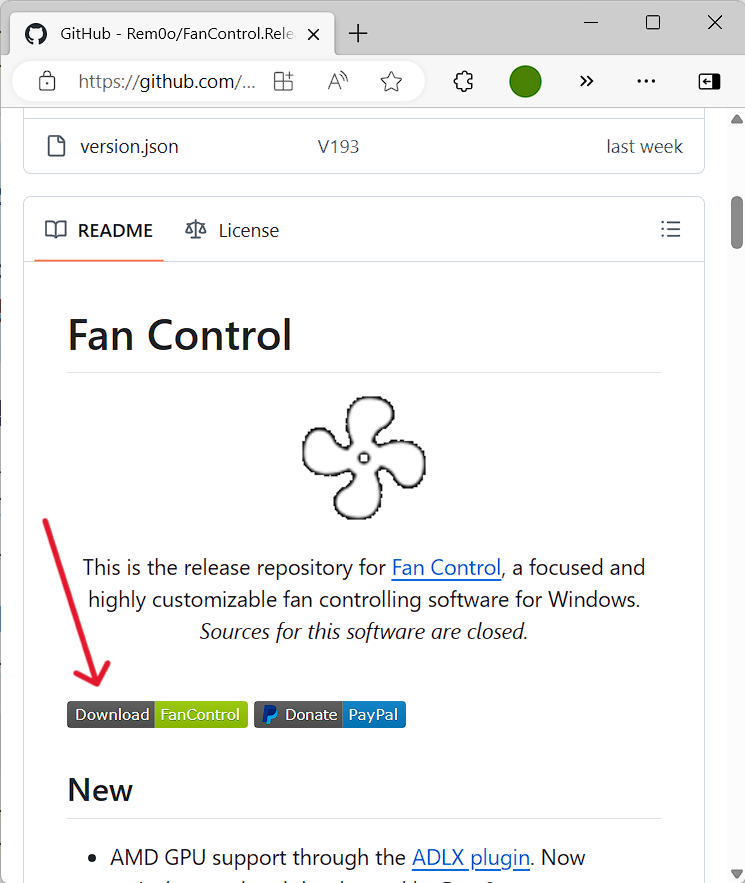
Task: Open the V193 commit message
Action: click(338, 146)
